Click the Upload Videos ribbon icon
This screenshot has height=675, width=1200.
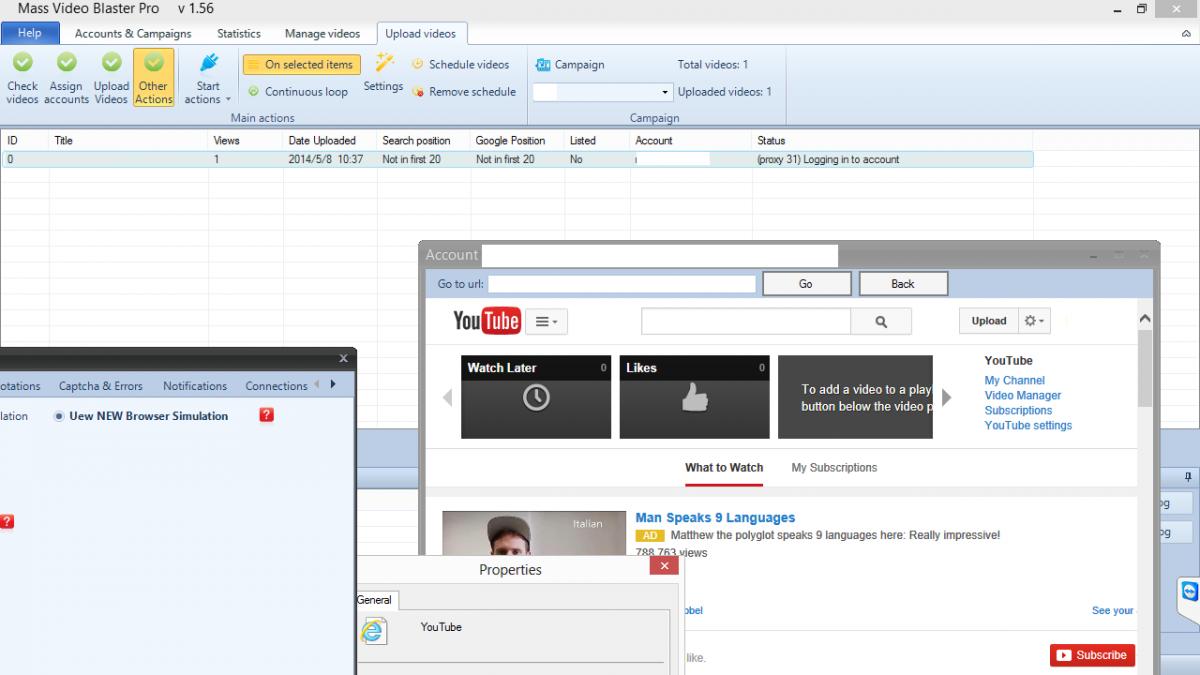pyautogui.click(x=111, y=63)
